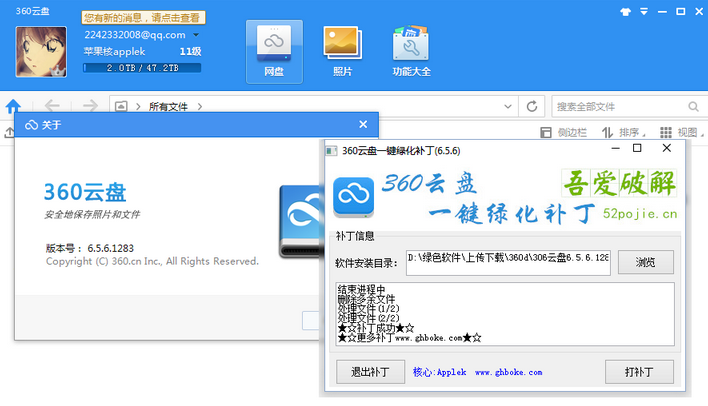Close the 关于 about dialog

pyautogui.click(x=363, y=124)
